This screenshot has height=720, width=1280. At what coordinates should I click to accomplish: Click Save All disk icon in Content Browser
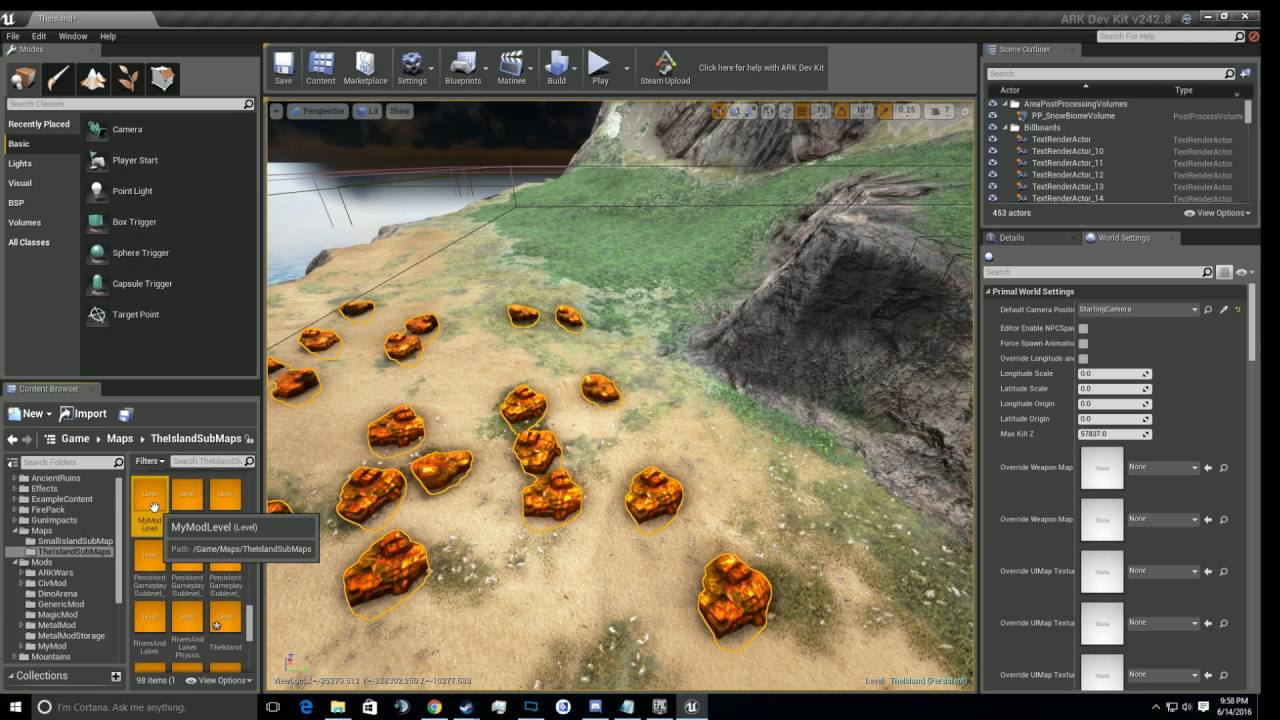(125, 414)
